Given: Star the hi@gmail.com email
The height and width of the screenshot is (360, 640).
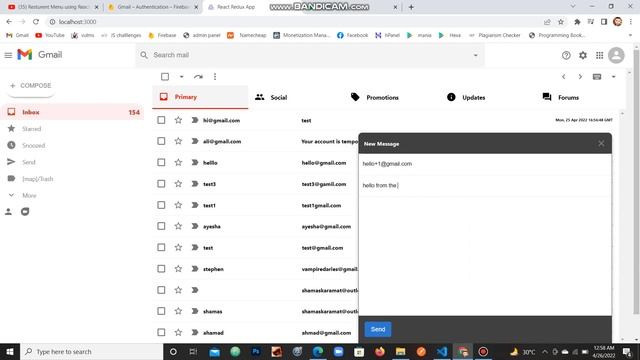Looking at the screenshot, I should [x=178, y=120].
